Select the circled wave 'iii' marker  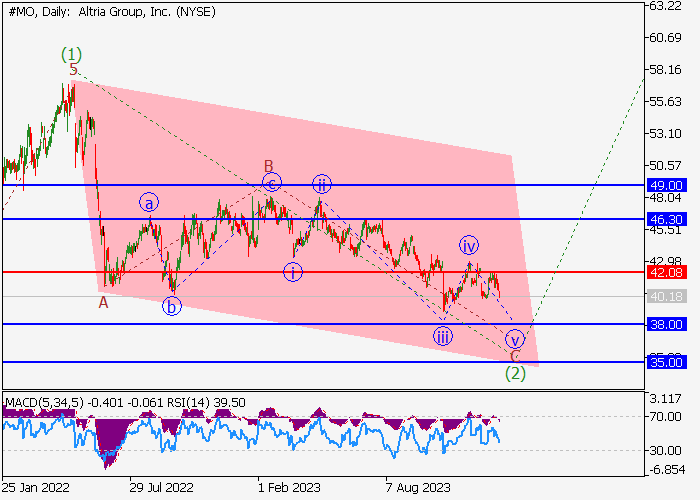[x=443, y=337]
